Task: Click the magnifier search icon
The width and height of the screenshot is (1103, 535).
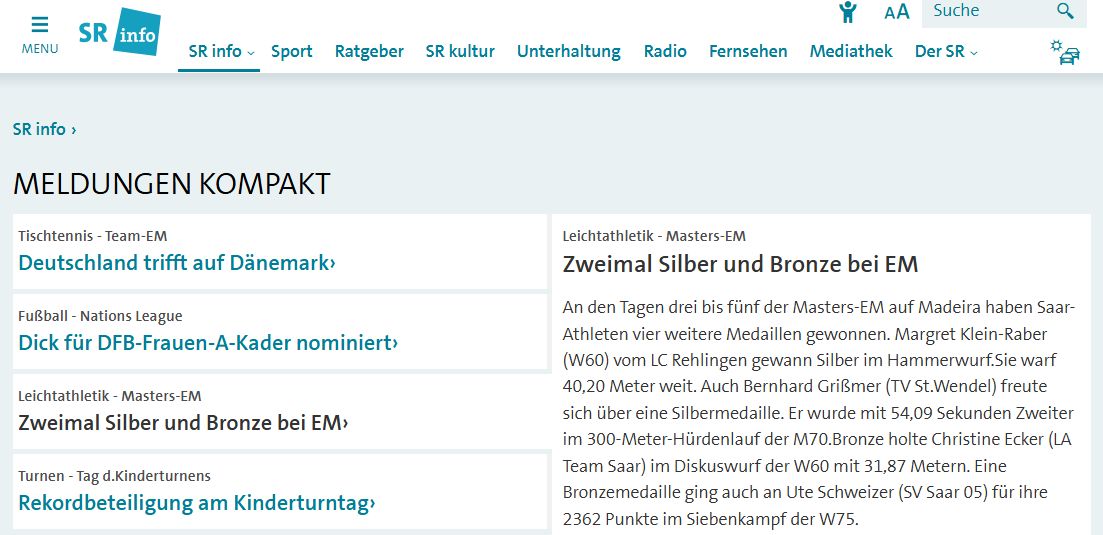Action: coord(1065,12)
